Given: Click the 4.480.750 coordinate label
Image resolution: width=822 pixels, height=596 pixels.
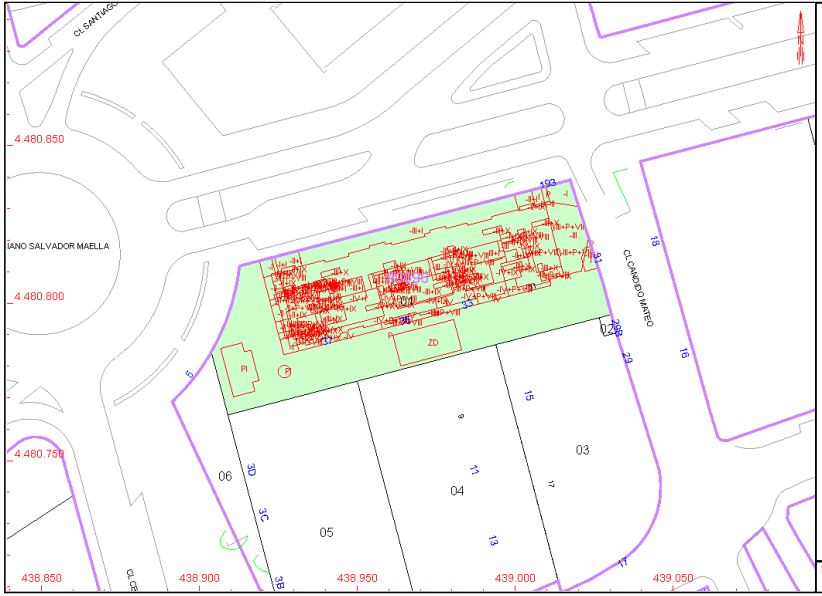Looking at the screenshot, I should [x=37, y=454].
